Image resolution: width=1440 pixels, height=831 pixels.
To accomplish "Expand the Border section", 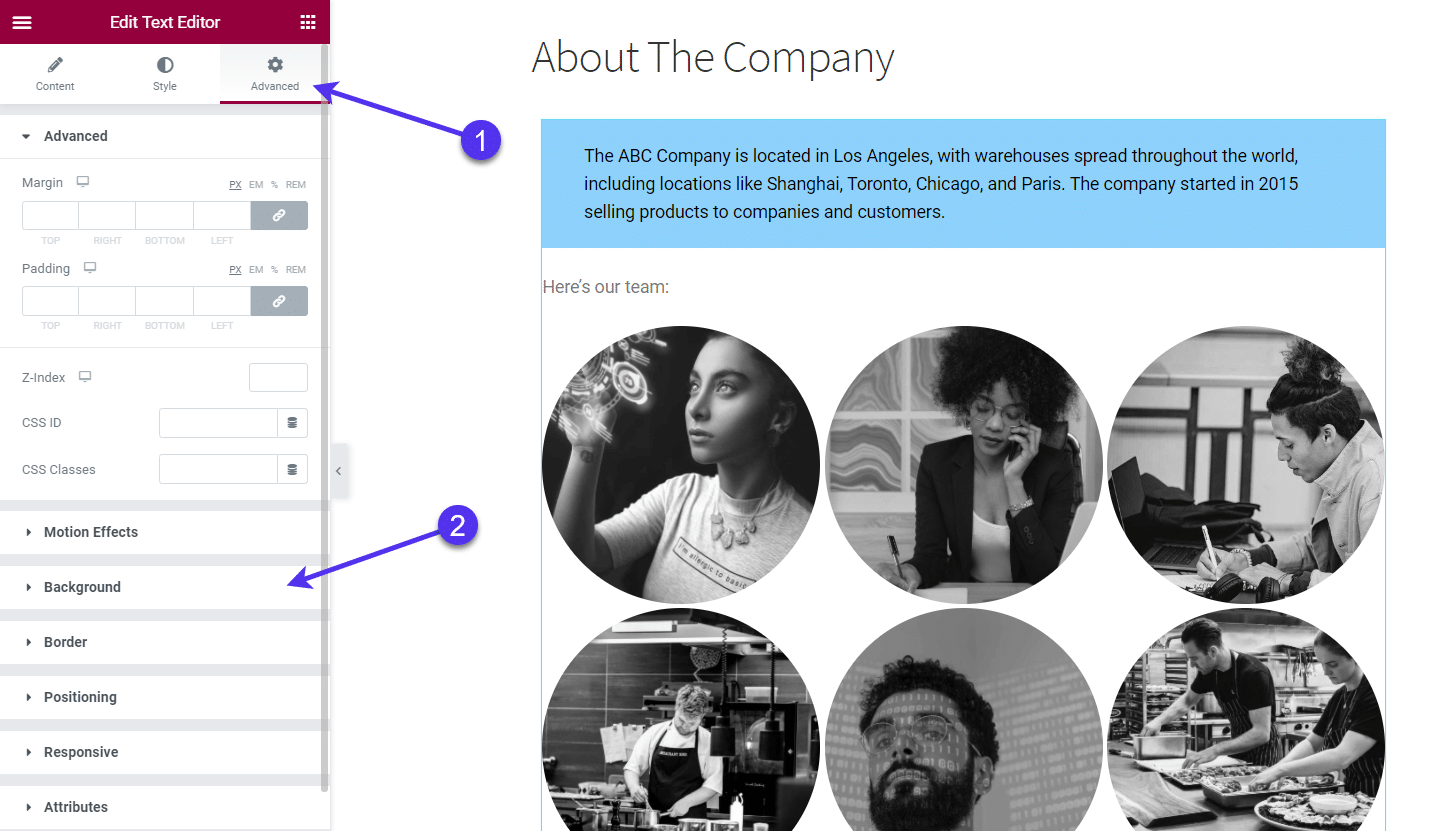I will click(66, 642).
